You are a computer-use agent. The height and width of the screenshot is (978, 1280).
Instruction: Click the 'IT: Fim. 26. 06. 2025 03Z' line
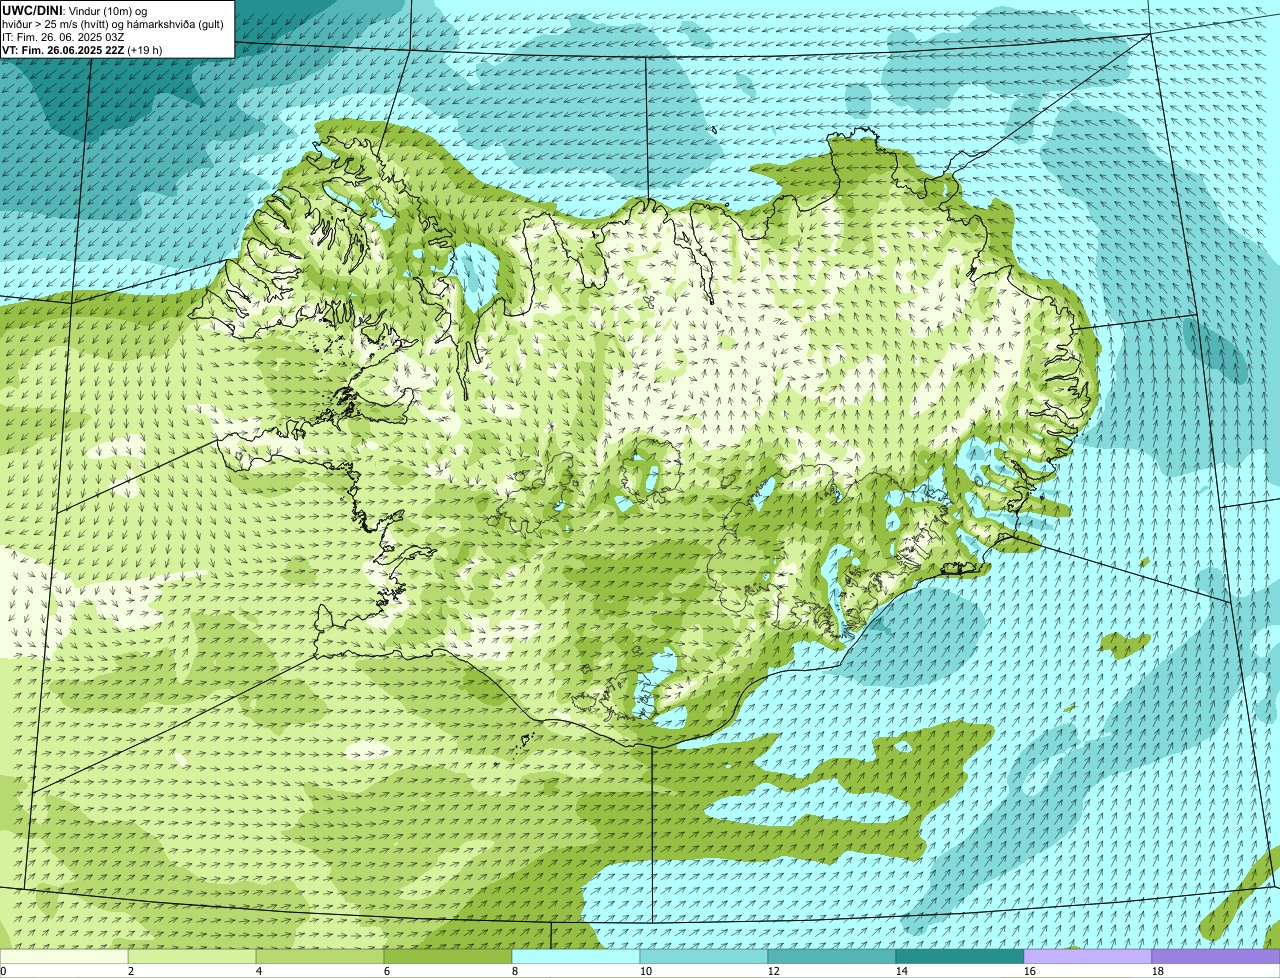pos(63,37)
